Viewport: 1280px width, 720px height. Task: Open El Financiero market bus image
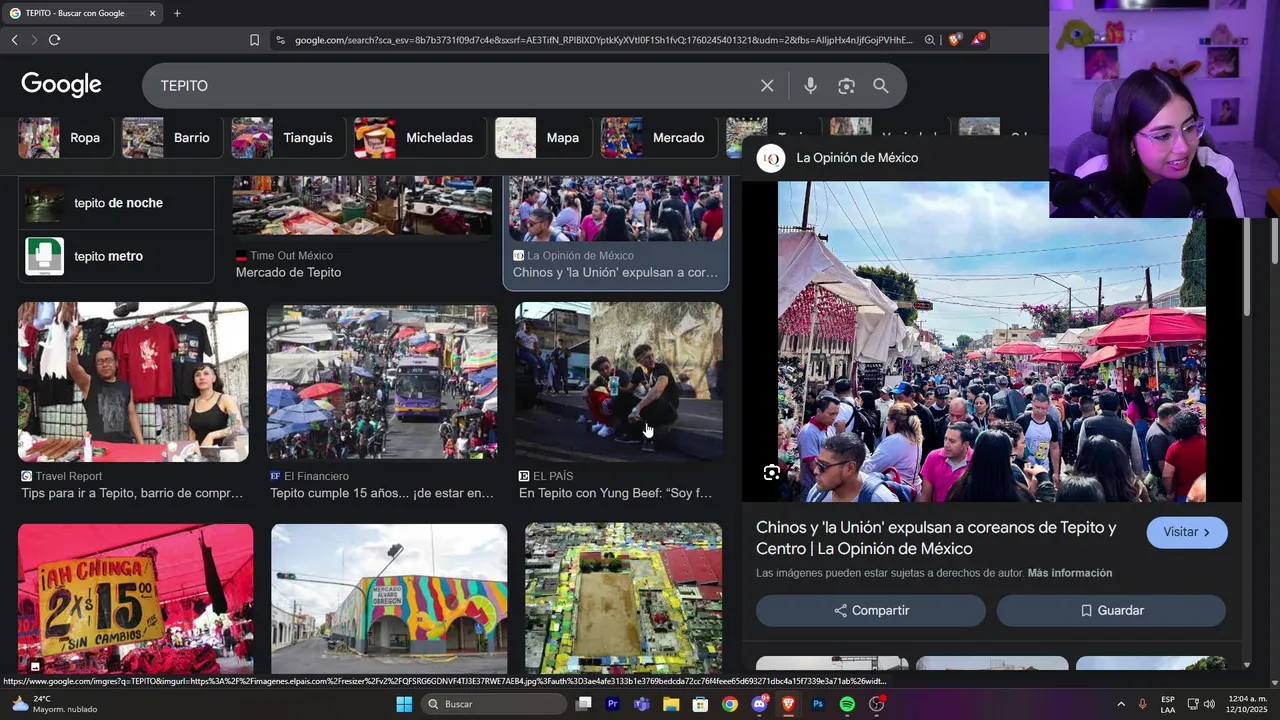382,382
